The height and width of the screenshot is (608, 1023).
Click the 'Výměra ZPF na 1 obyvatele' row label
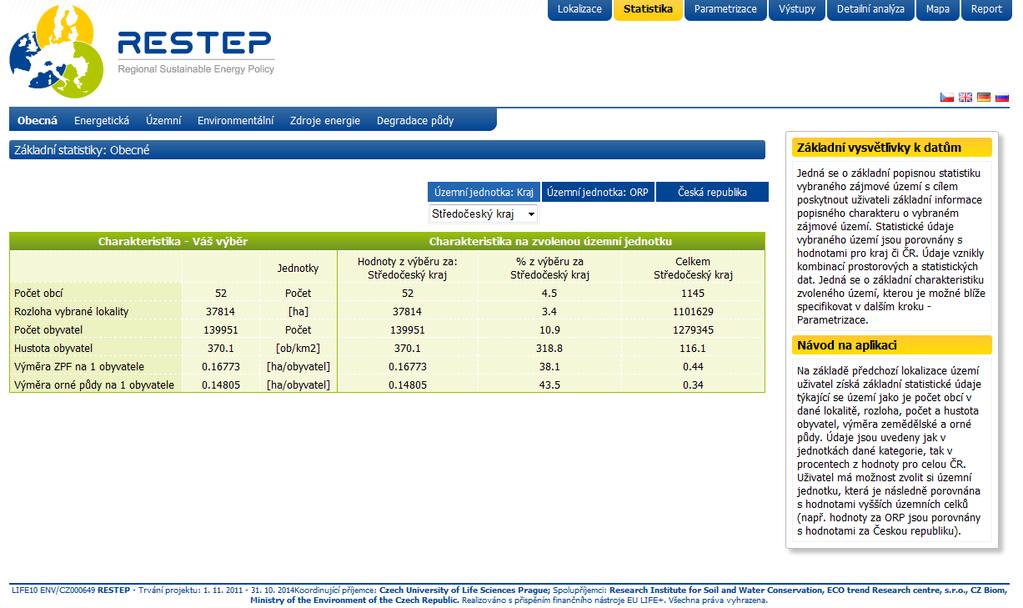[79, 367]
